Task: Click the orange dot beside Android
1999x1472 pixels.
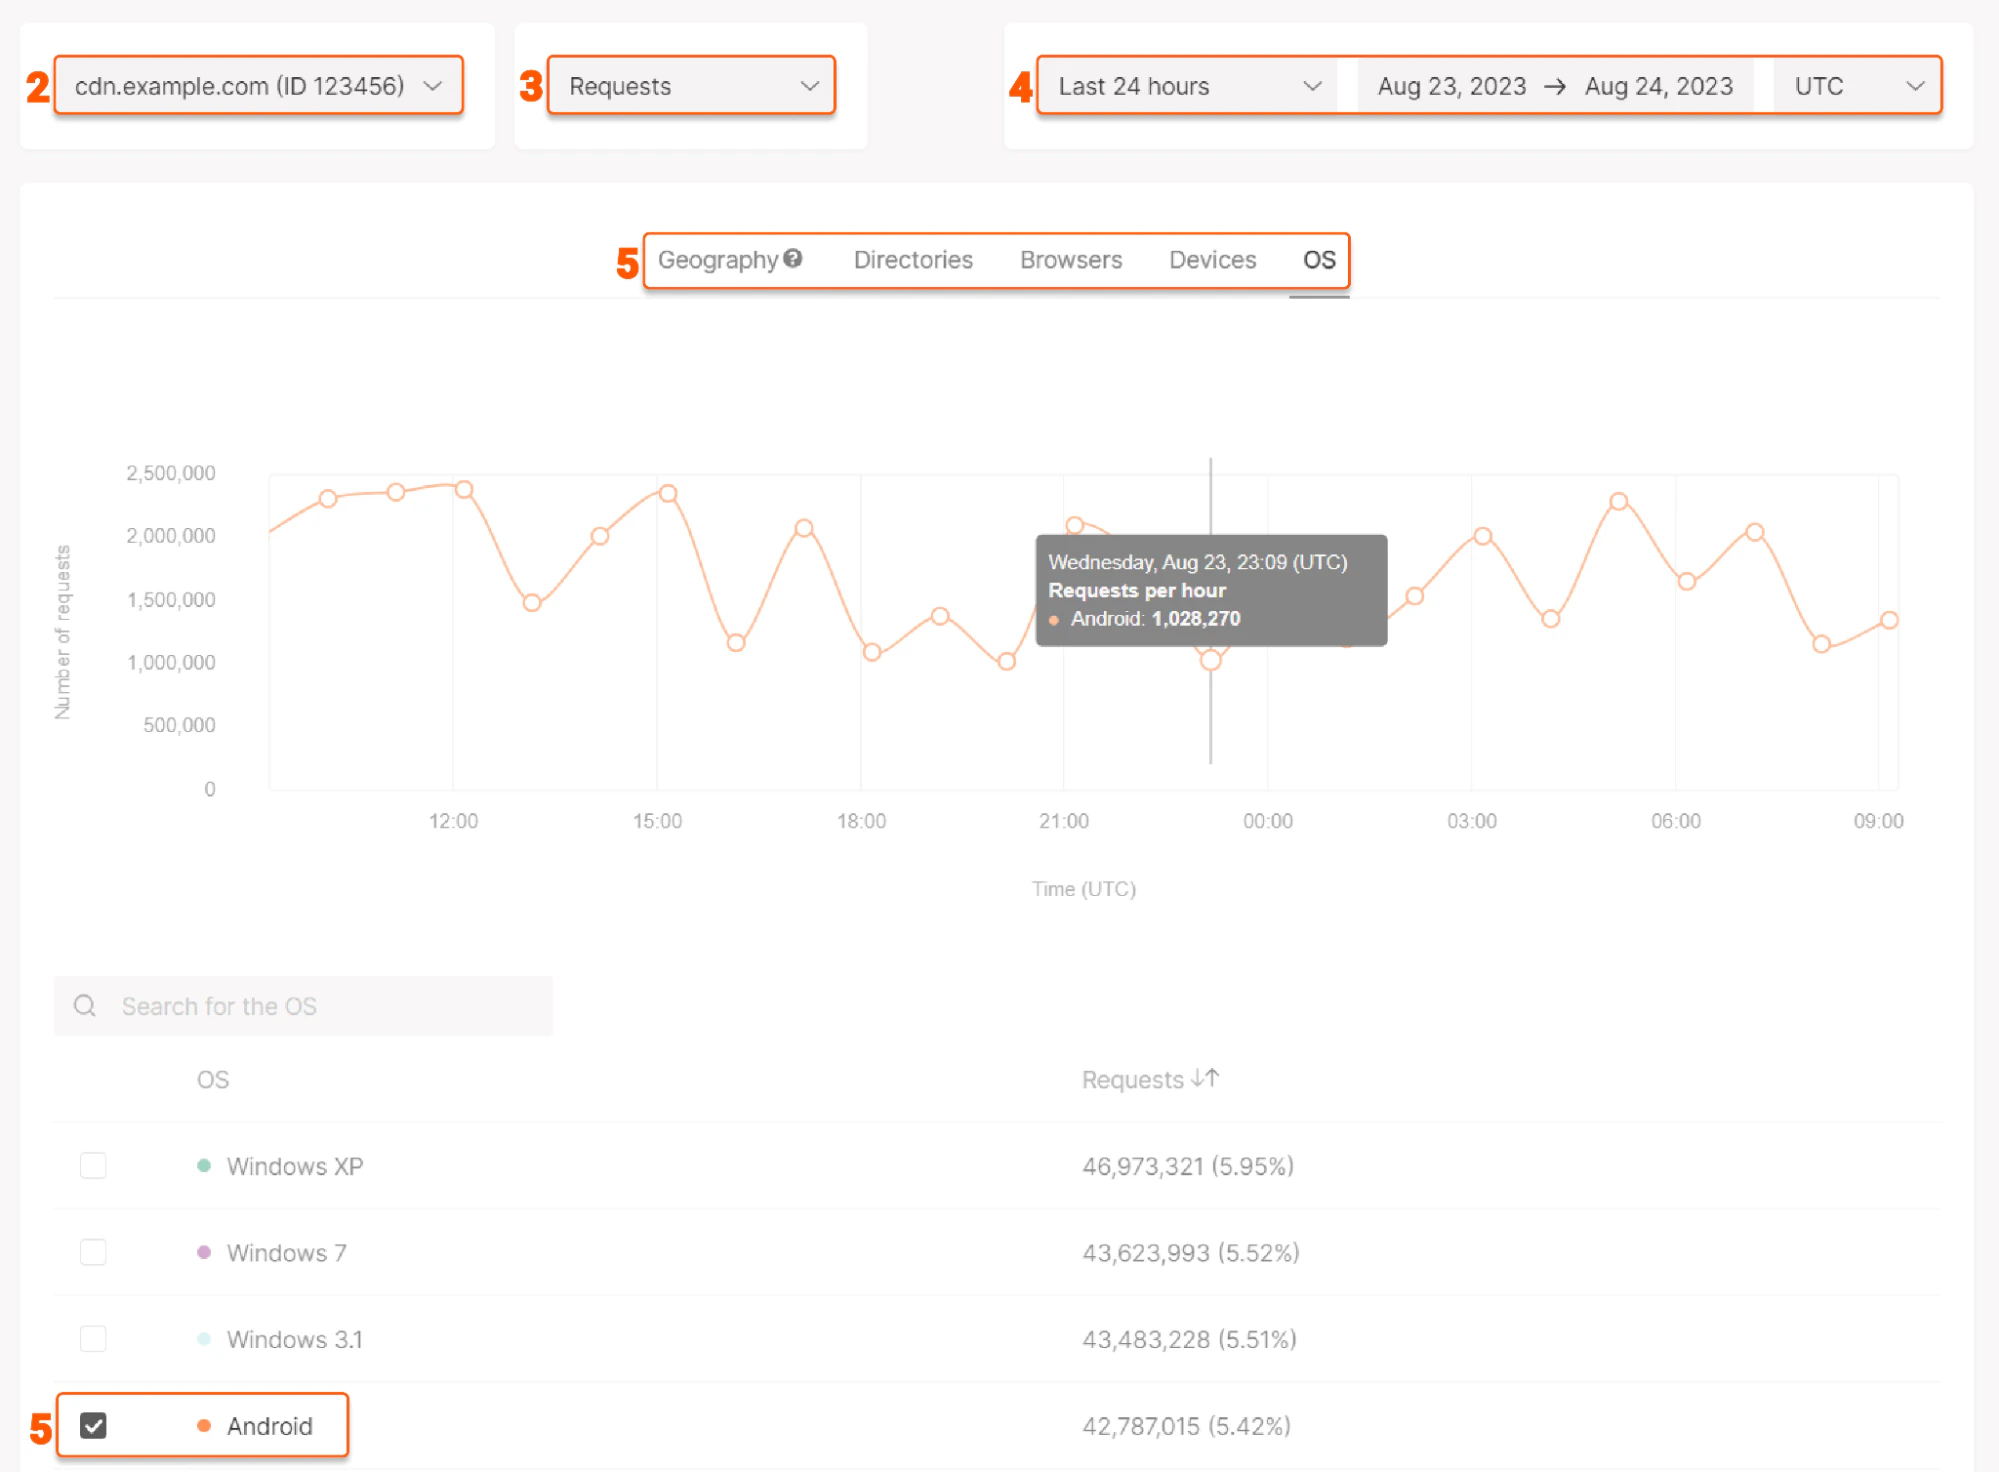Action: pos(205,1425)
